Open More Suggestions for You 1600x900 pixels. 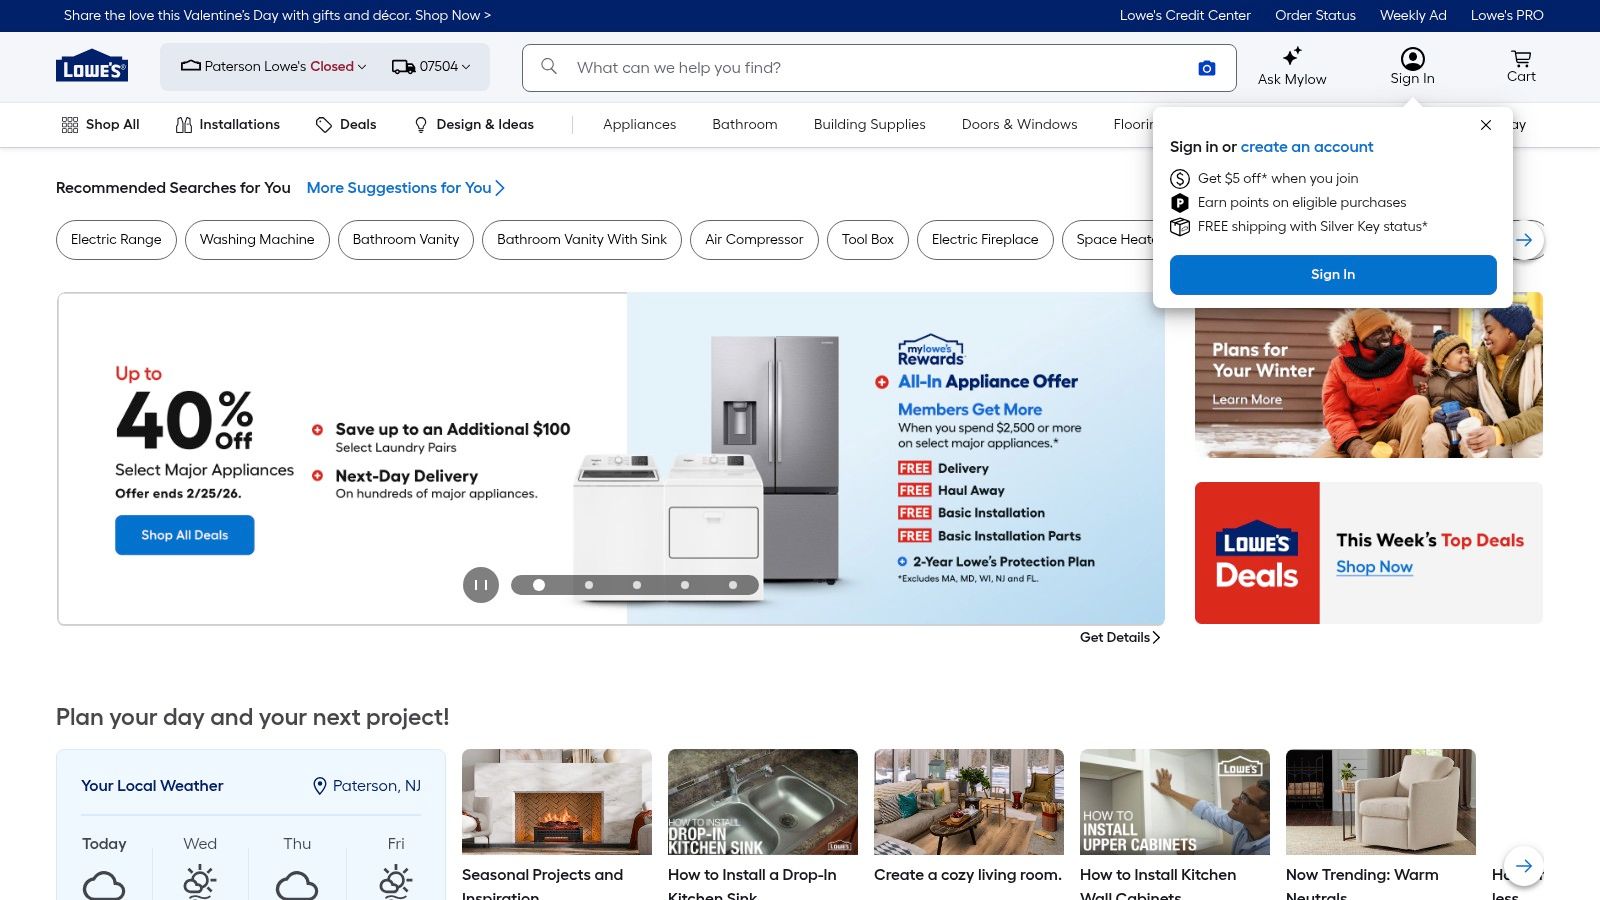[405, 188]
